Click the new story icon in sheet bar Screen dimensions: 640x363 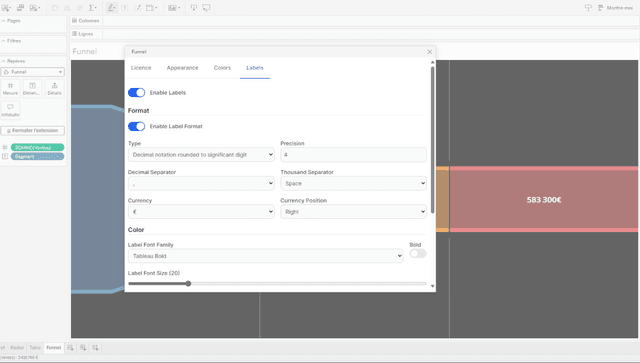click(x=95, y=347)
